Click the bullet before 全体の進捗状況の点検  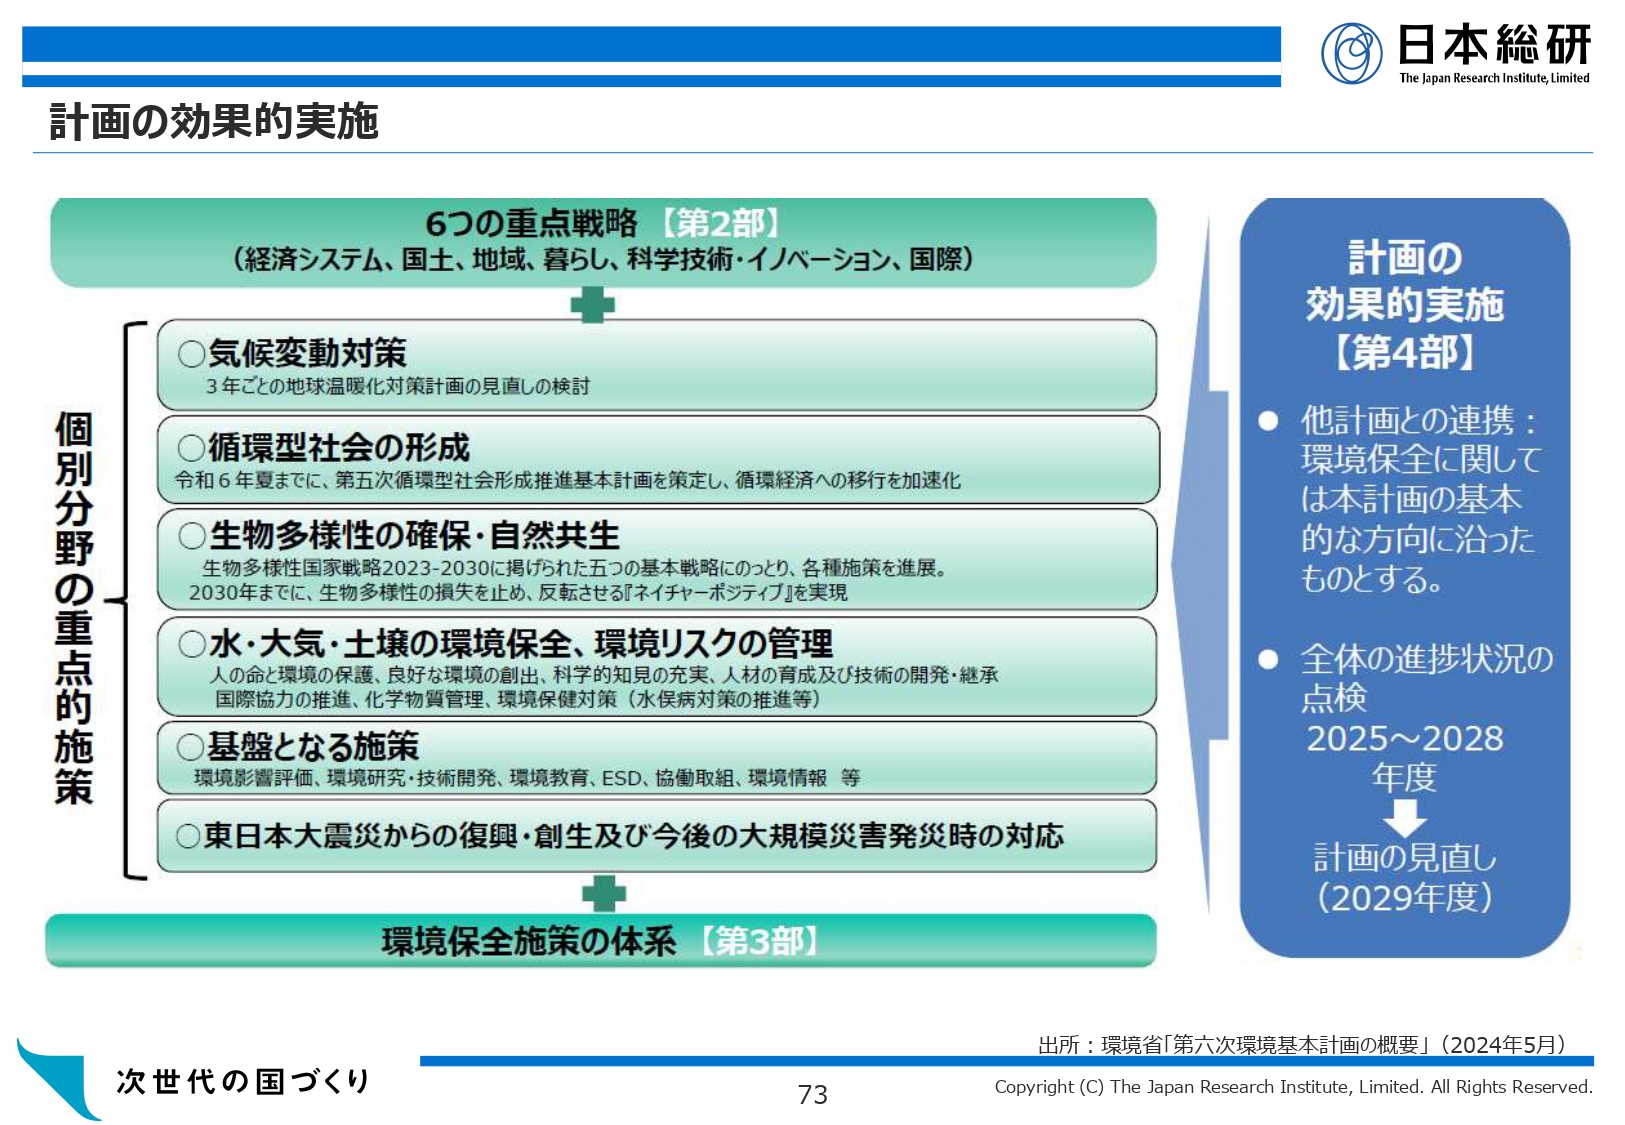tap(1268, 659)
